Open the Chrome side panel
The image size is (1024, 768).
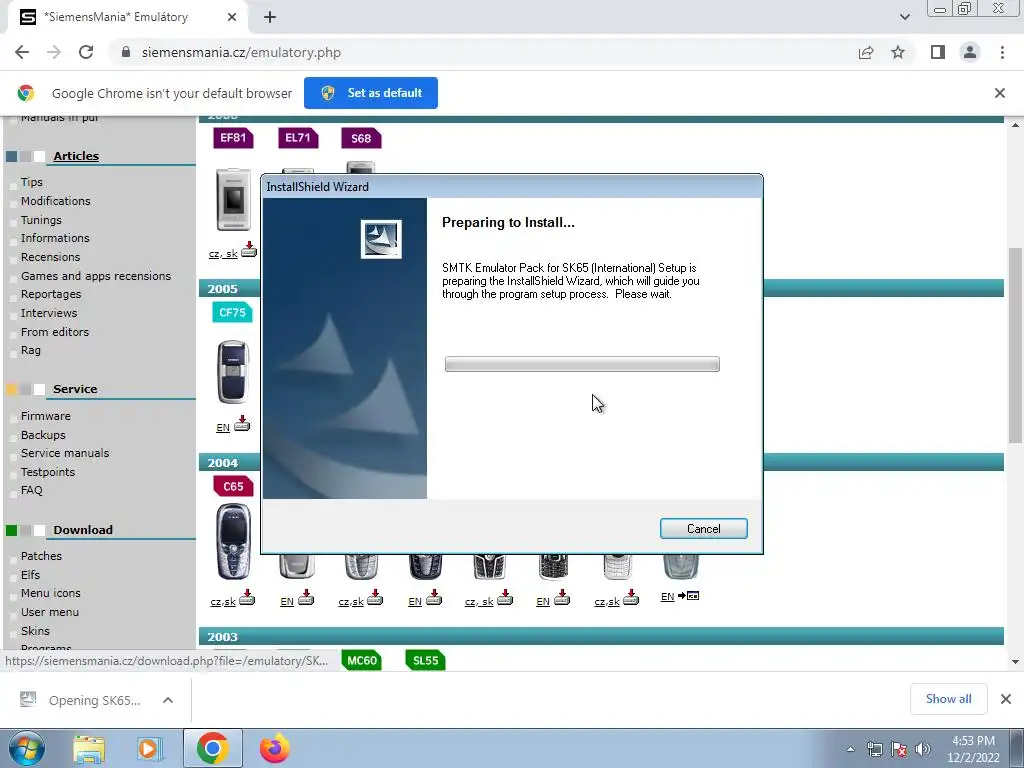click(938, 52)
